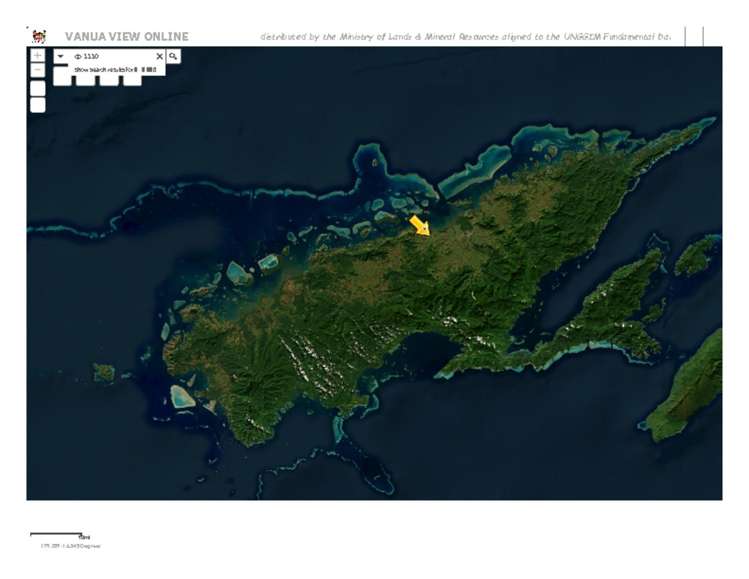Click the zoom in plus button

click(37, 56)
